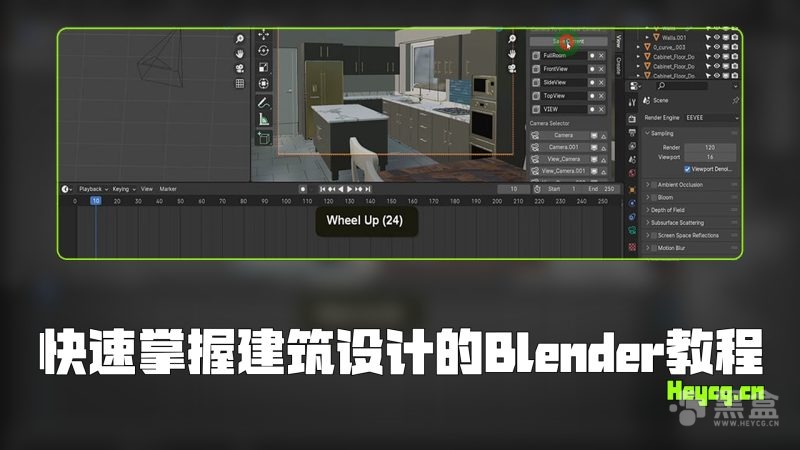This screenshot has height=450, width=800.
Task: Open the properties editor type dropdown
Action: pyautogui.click(x=635, y=86)
